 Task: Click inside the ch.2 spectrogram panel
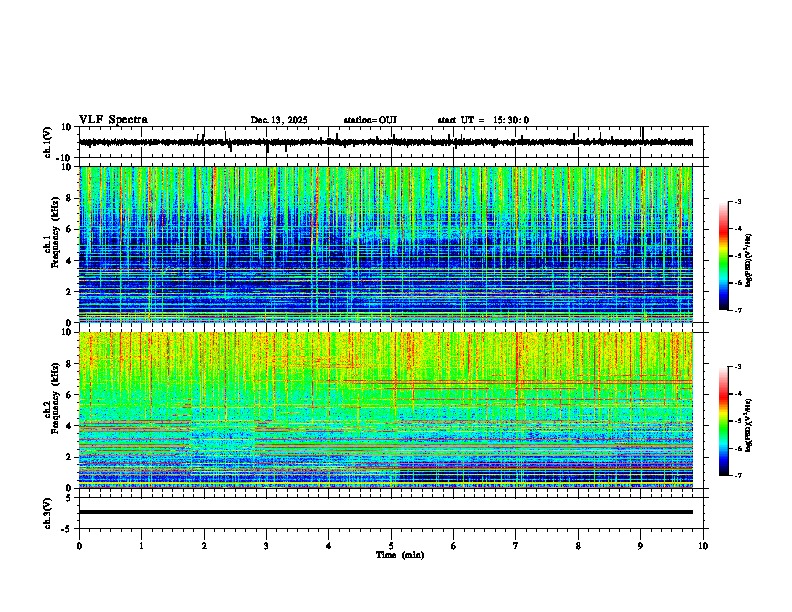386,410
